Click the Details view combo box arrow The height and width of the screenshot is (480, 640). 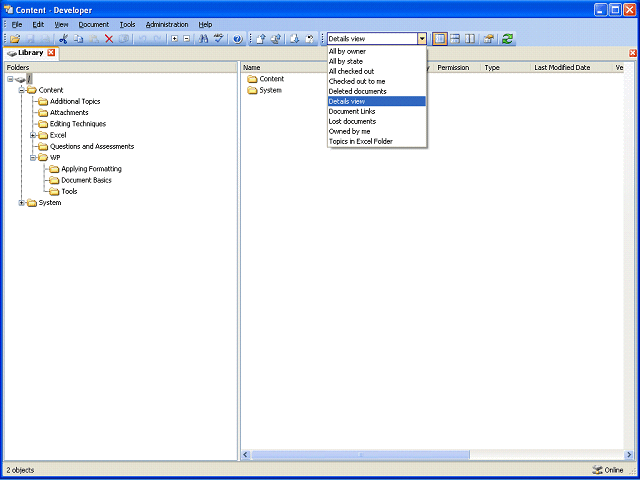(422, 39)
